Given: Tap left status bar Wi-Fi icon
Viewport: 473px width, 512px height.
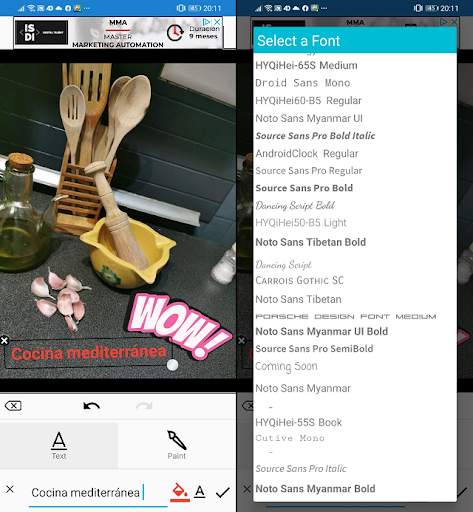Looking at the screenshot, I should tap(31, 8).
